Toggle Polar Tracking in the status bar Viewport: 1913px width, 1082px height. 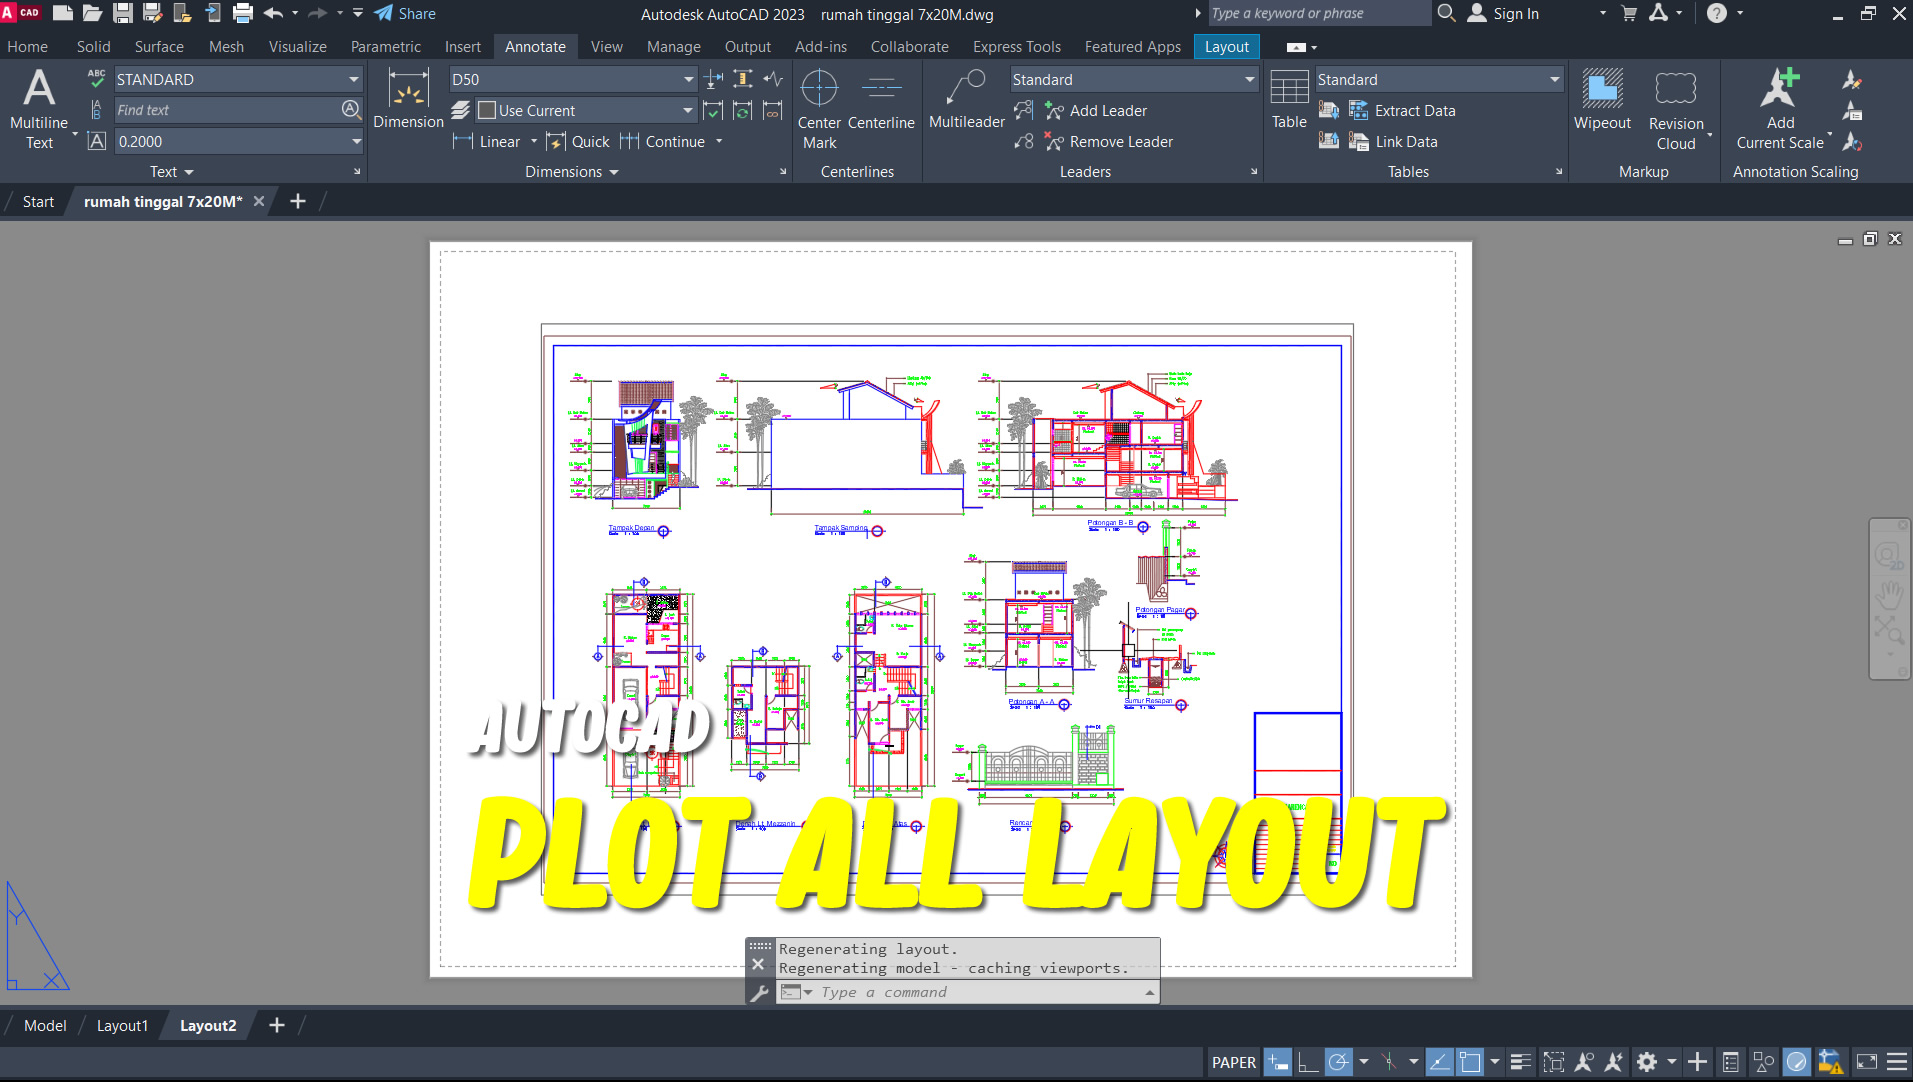click(1337, 1062)
